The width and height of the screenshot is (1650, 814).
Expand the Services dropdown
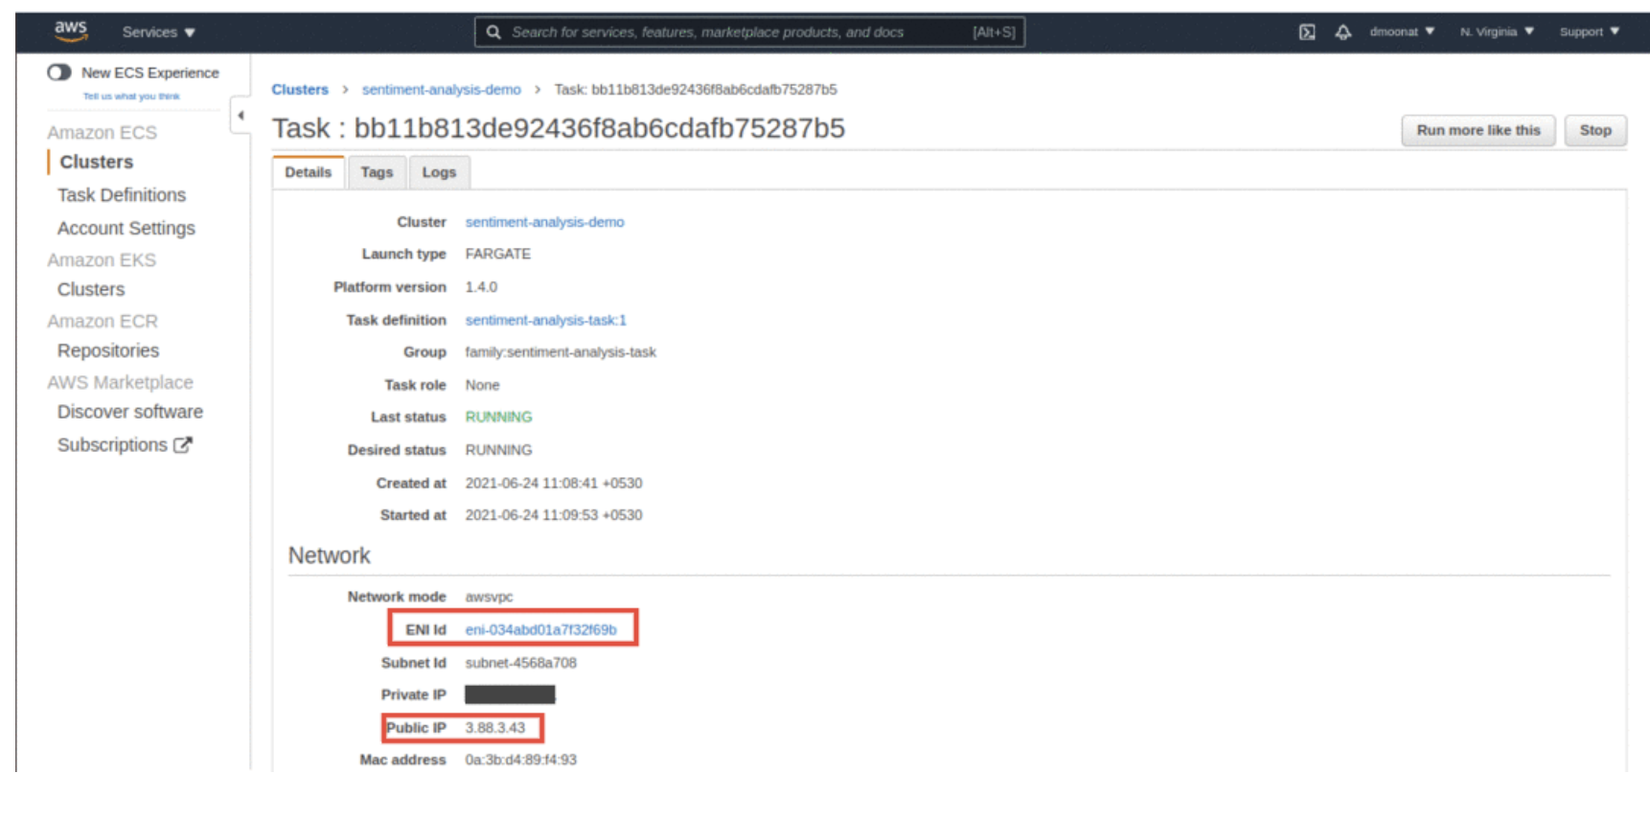click(158, 32)
